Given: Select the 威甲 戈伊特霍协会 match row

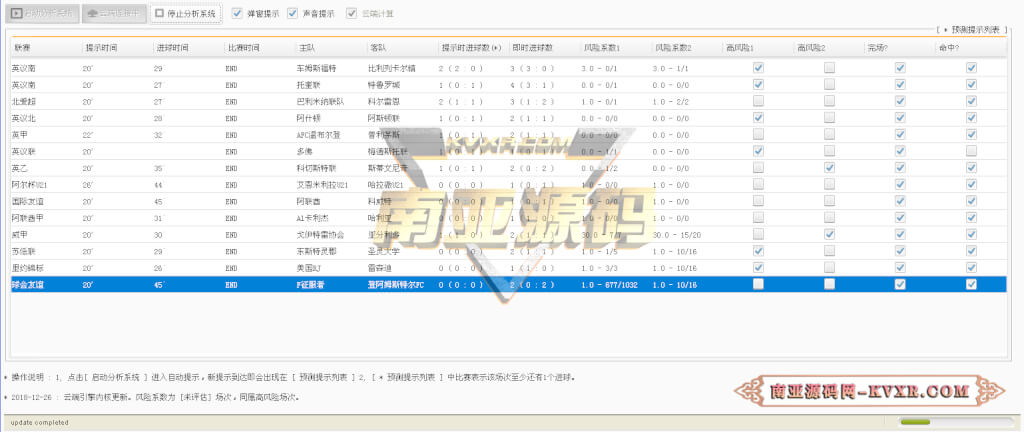Looking at the screenshot, I should click(509, 234).
